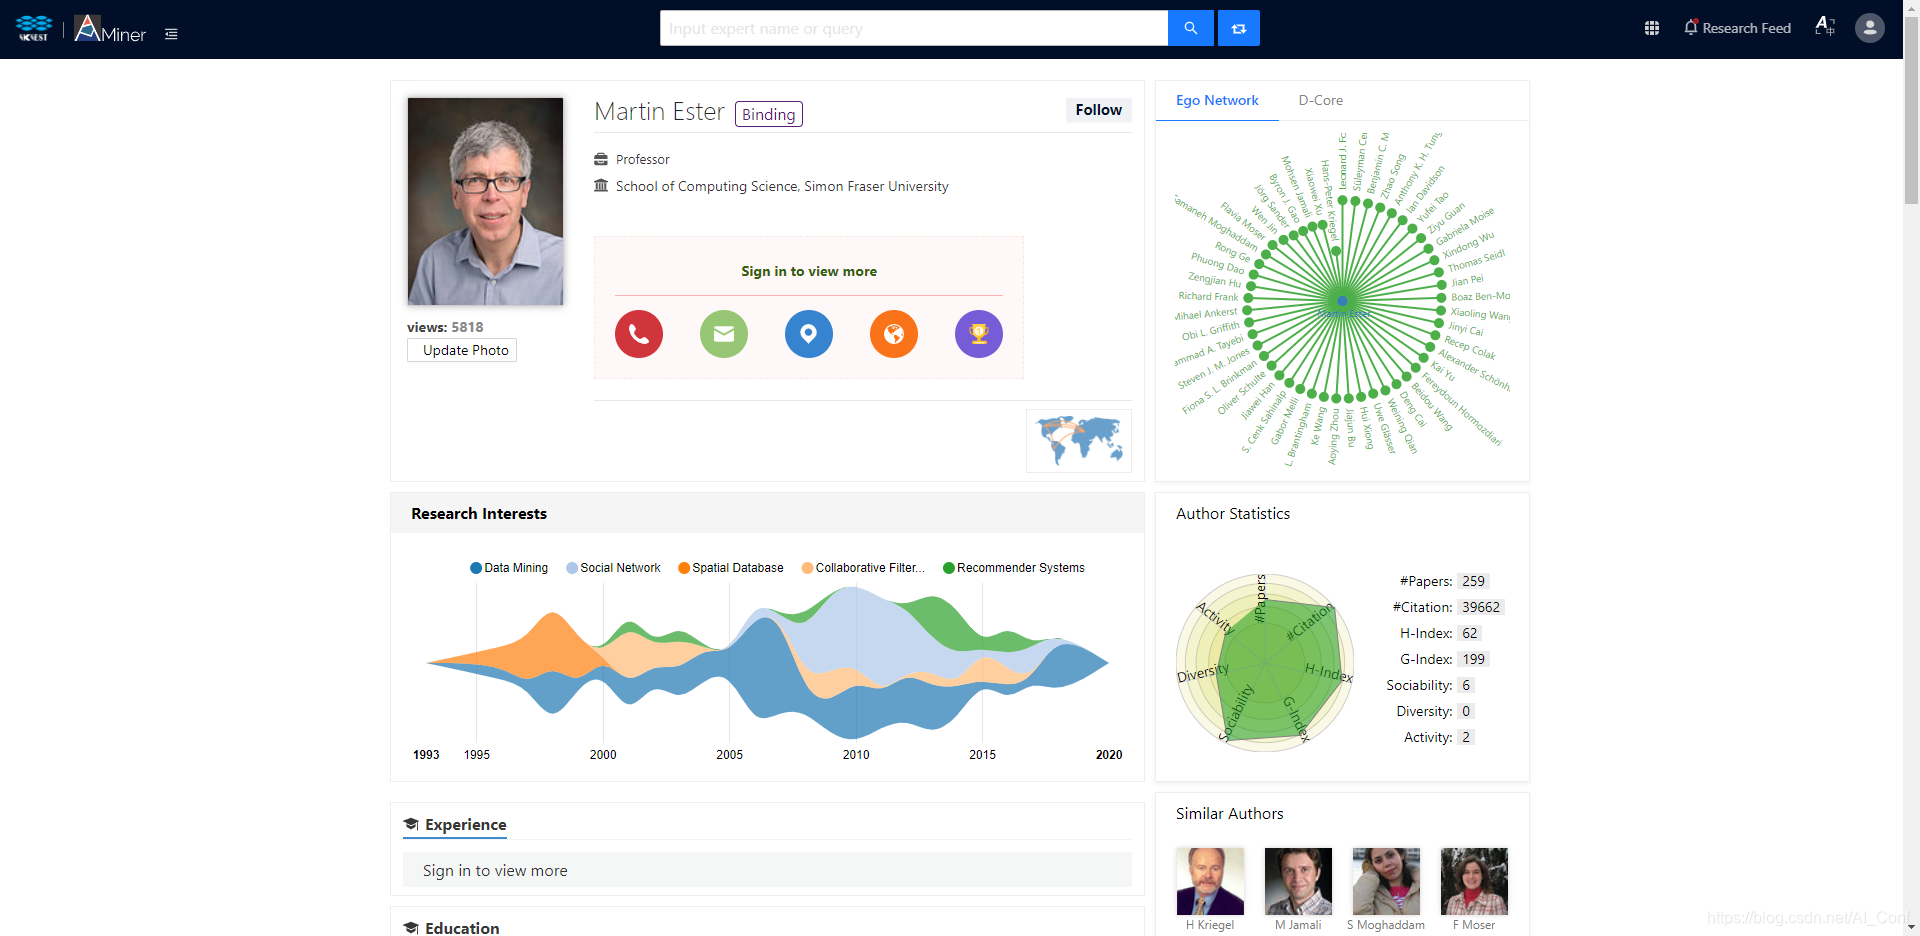The width and height of the screenshot is (1920, 936).
Task: Click the H-Index value 62
Action: tap(1469, 633)
